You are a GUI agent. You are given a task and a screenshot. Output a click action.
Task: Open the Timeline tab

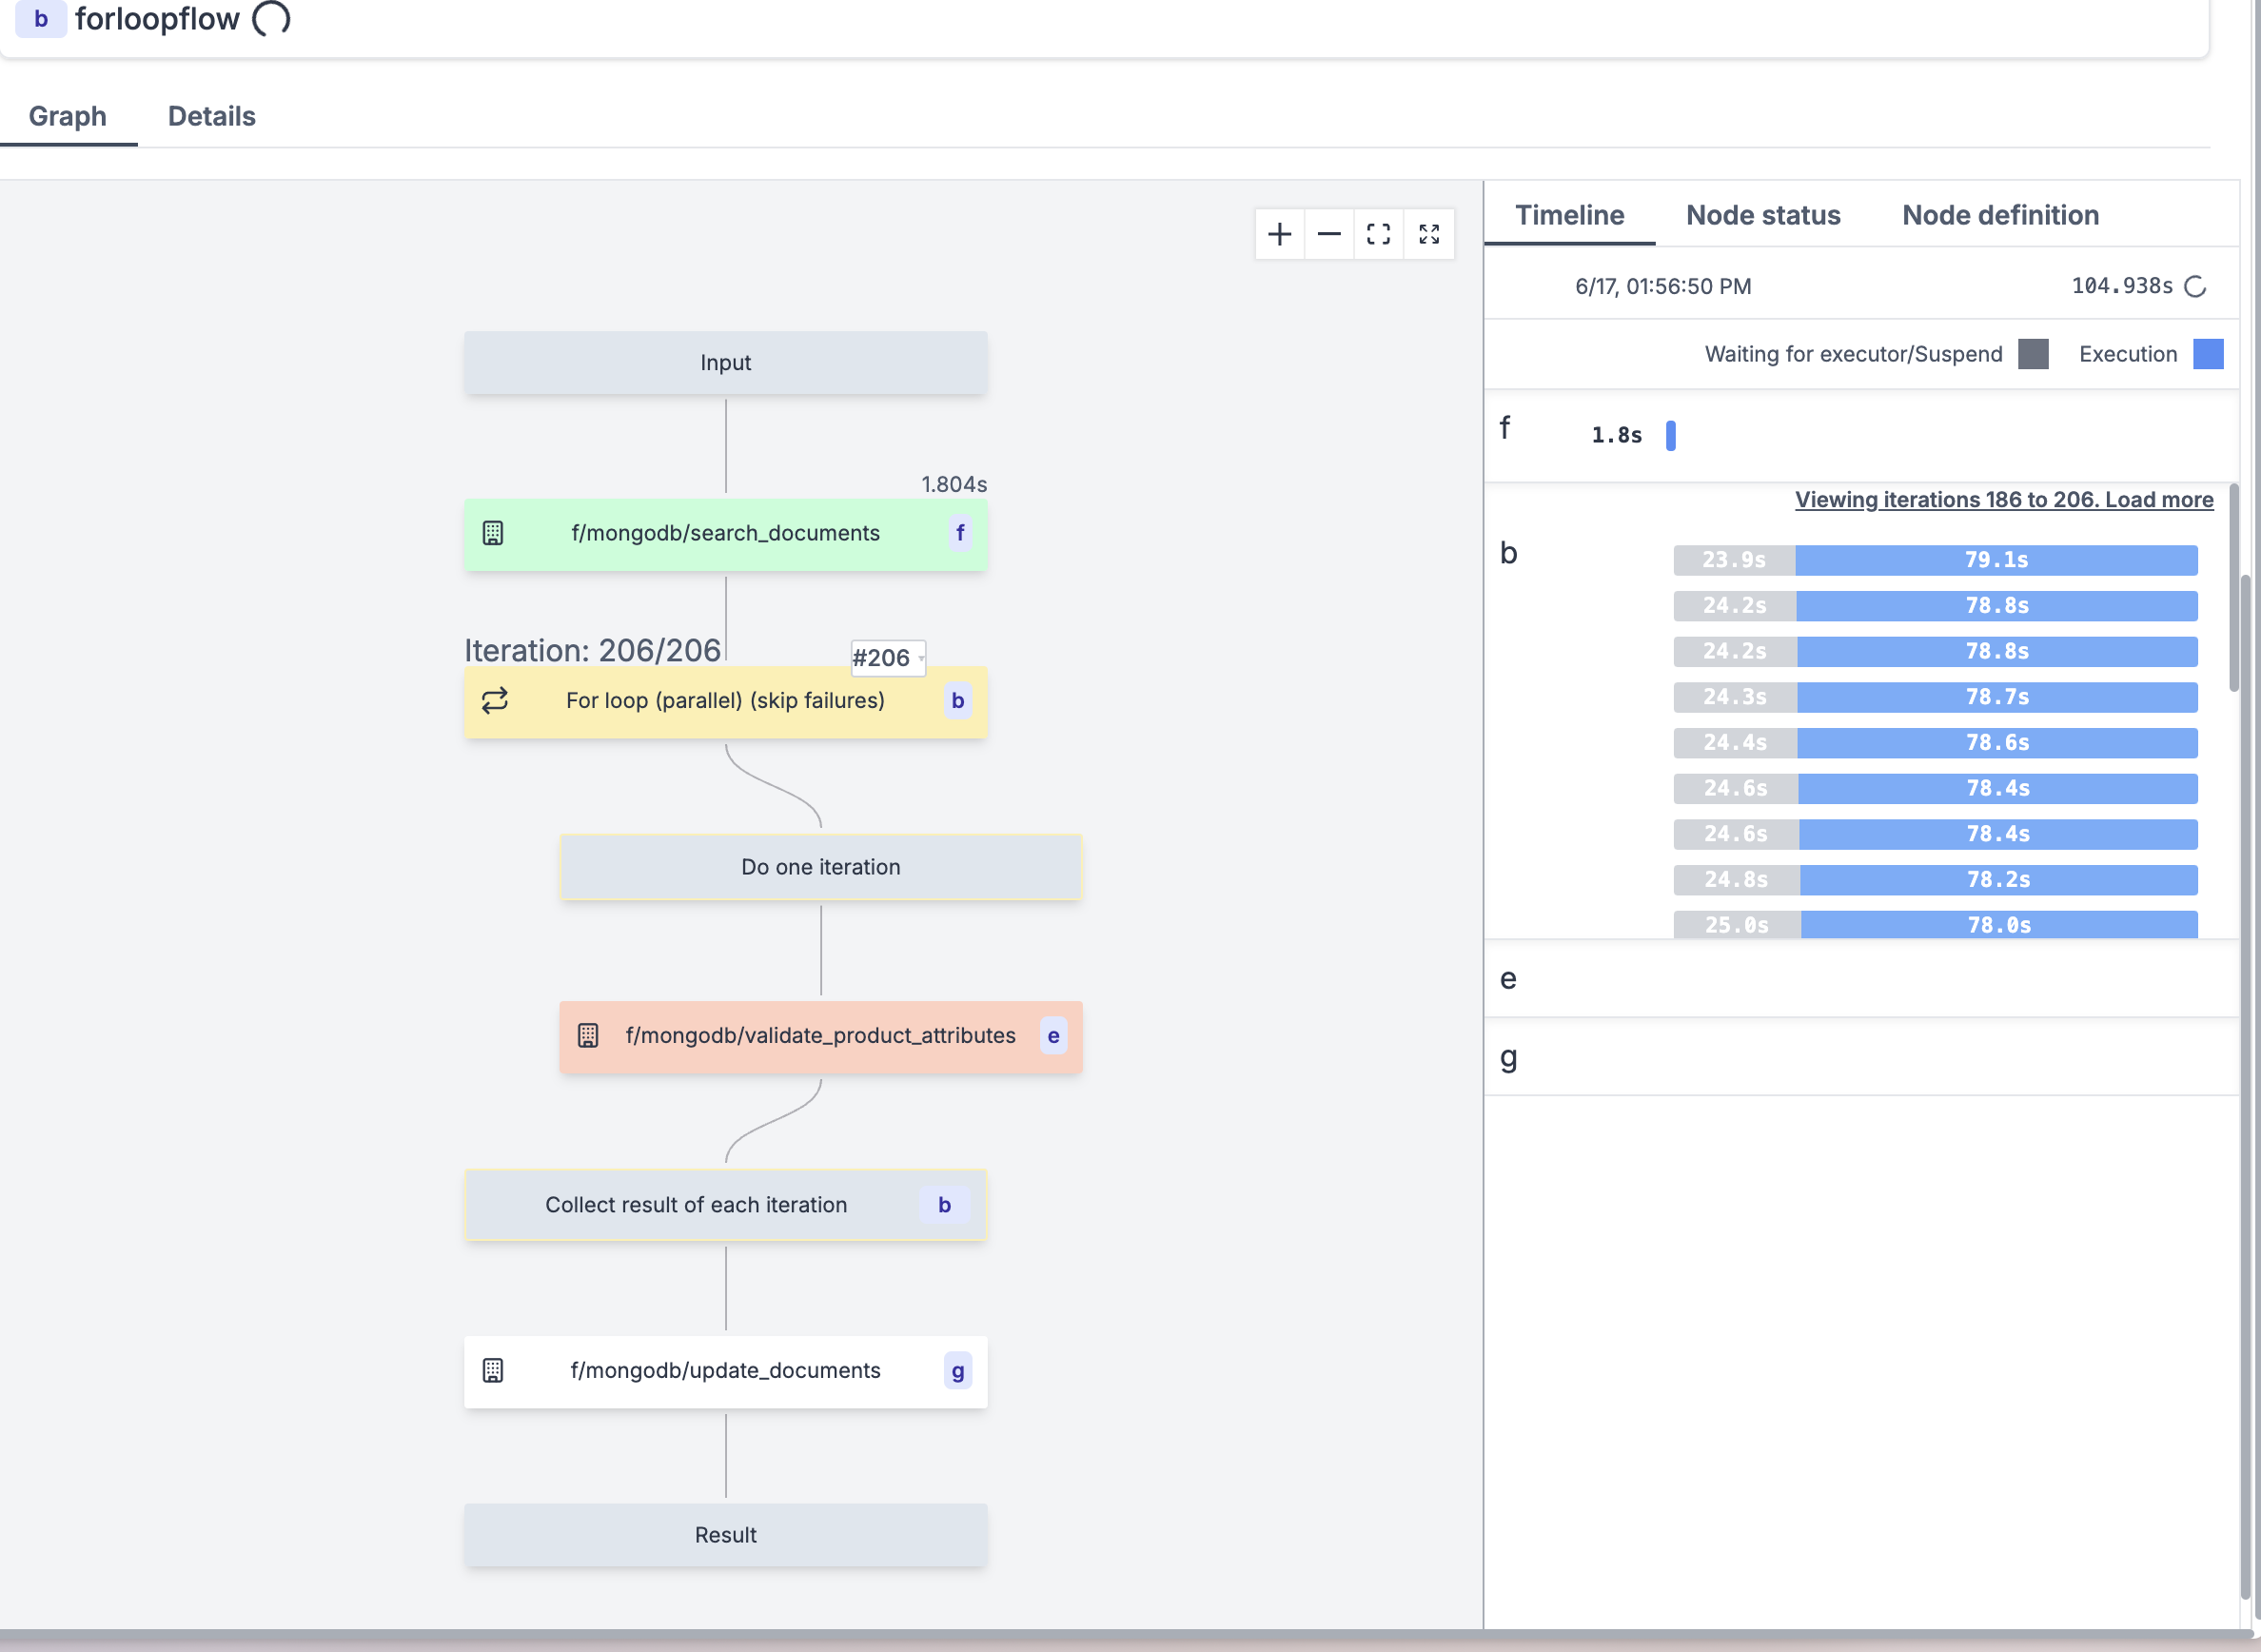click(x=1569, y=215)
